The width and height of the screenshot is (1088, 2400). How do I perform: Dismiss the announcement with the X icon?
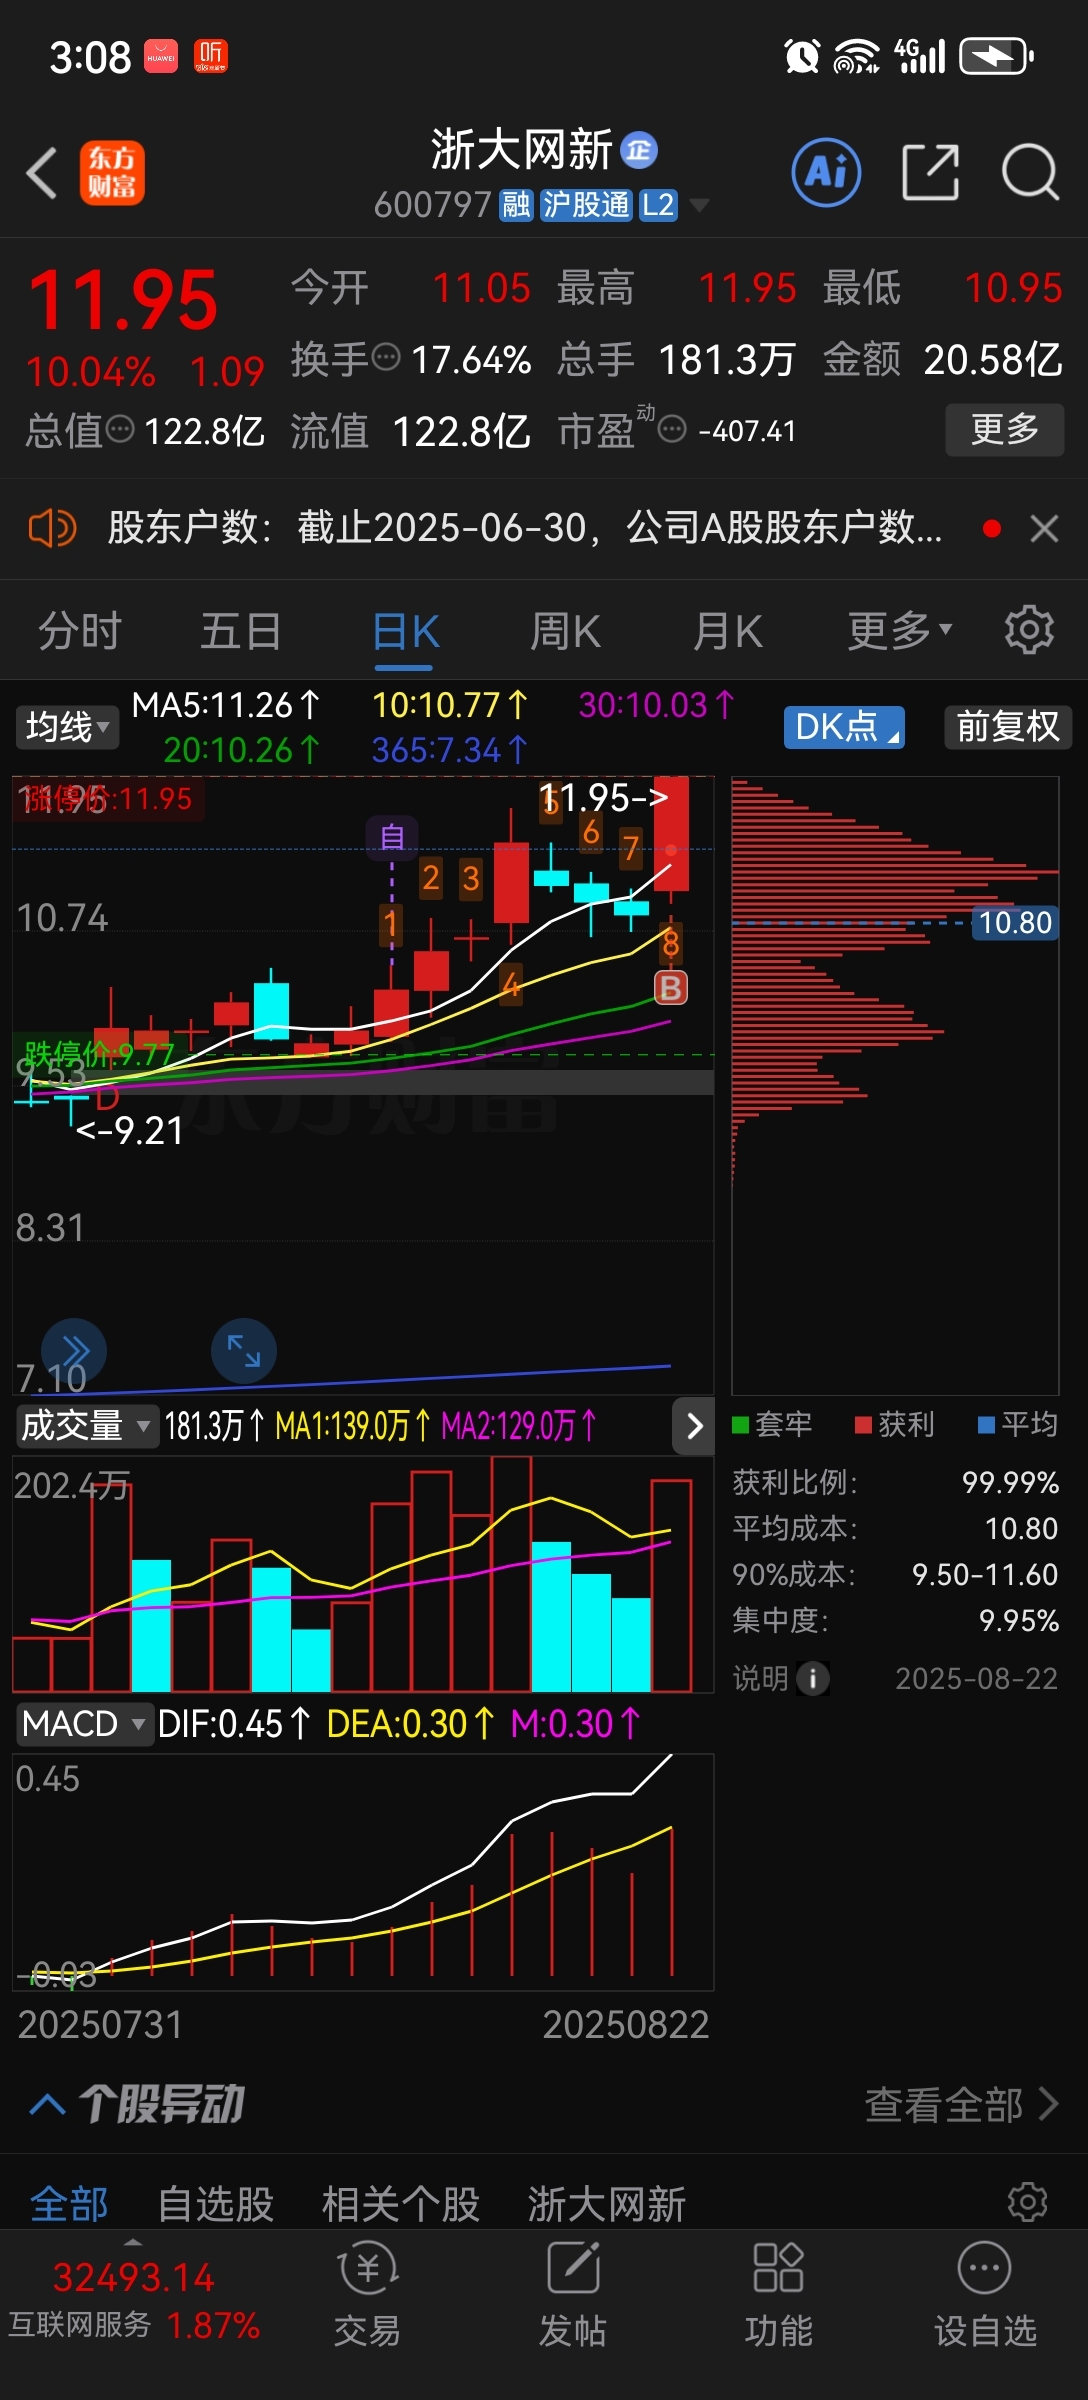pos(1044,528)
